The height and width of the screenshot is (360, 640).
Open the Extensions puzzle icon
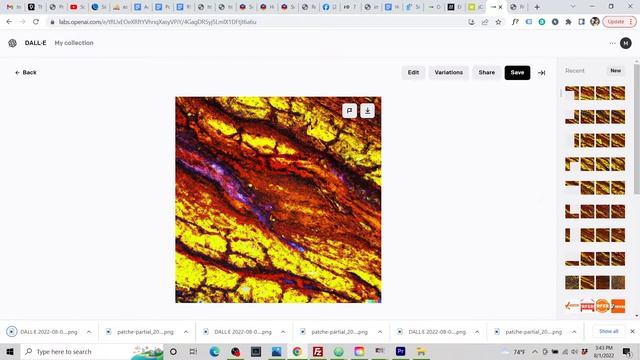point(568,22)
